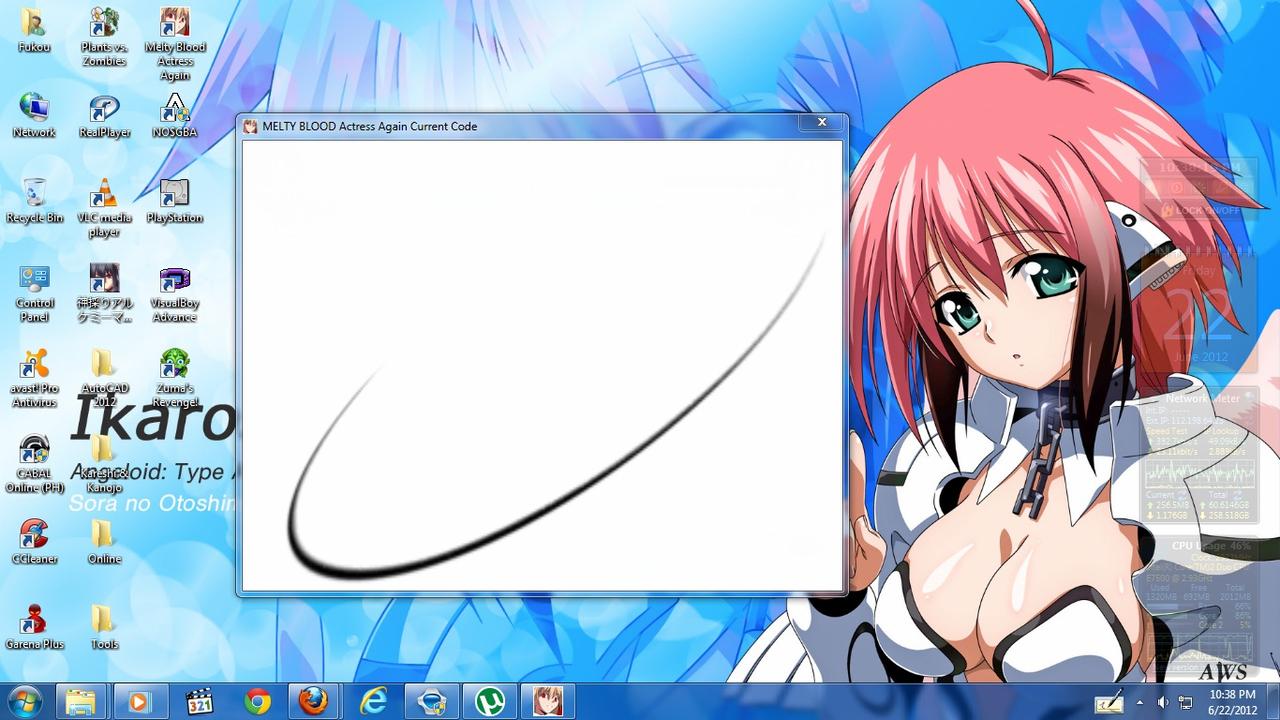1280x720 pixels.
Task: Select the Recycle Bin icon
Action: [35, 194]
